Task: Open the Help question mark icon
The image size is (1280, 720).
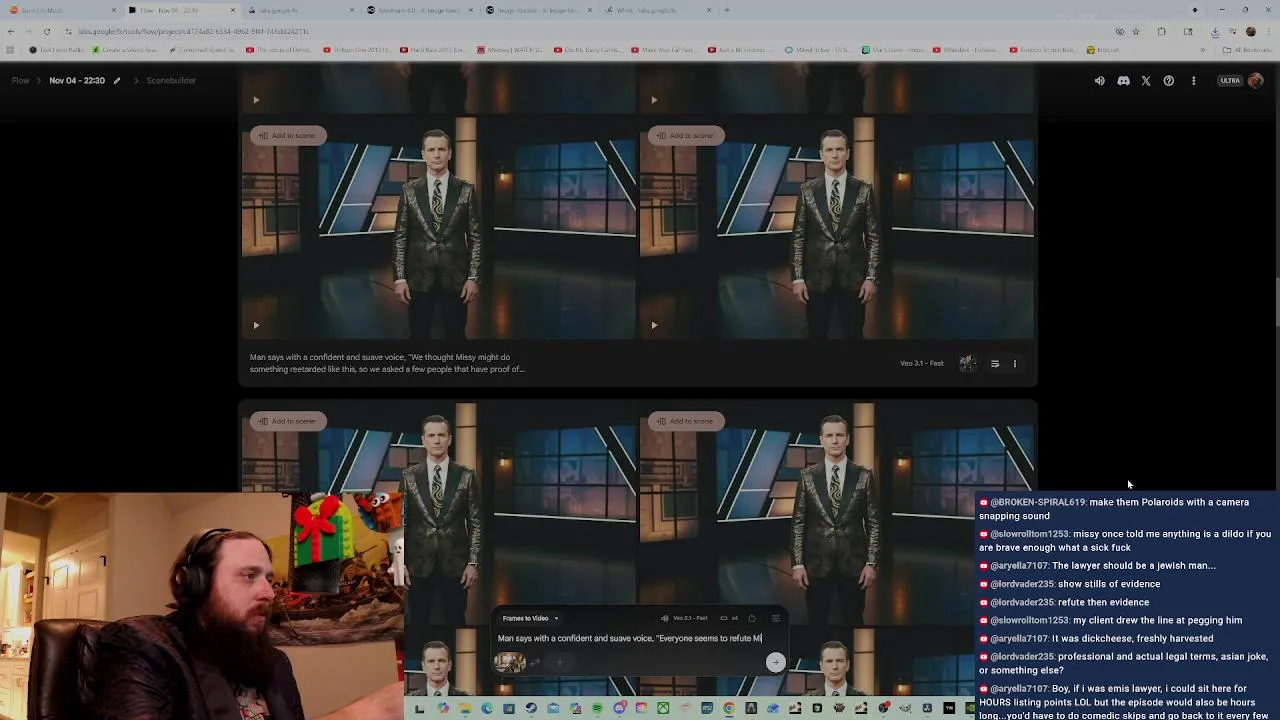Action: 1169,81
